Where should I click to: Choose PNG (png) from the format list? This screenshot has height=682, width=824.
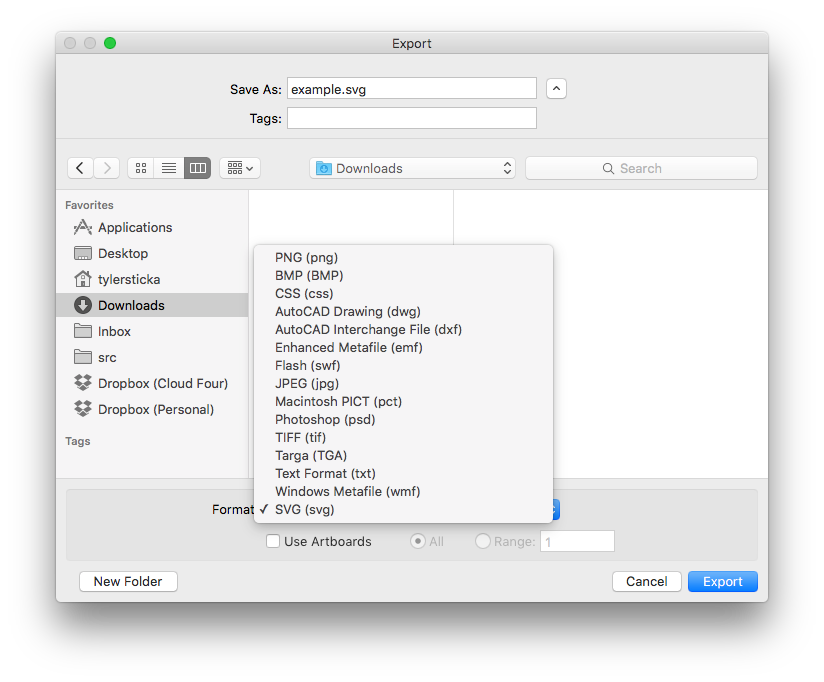(x=305, y=257)
